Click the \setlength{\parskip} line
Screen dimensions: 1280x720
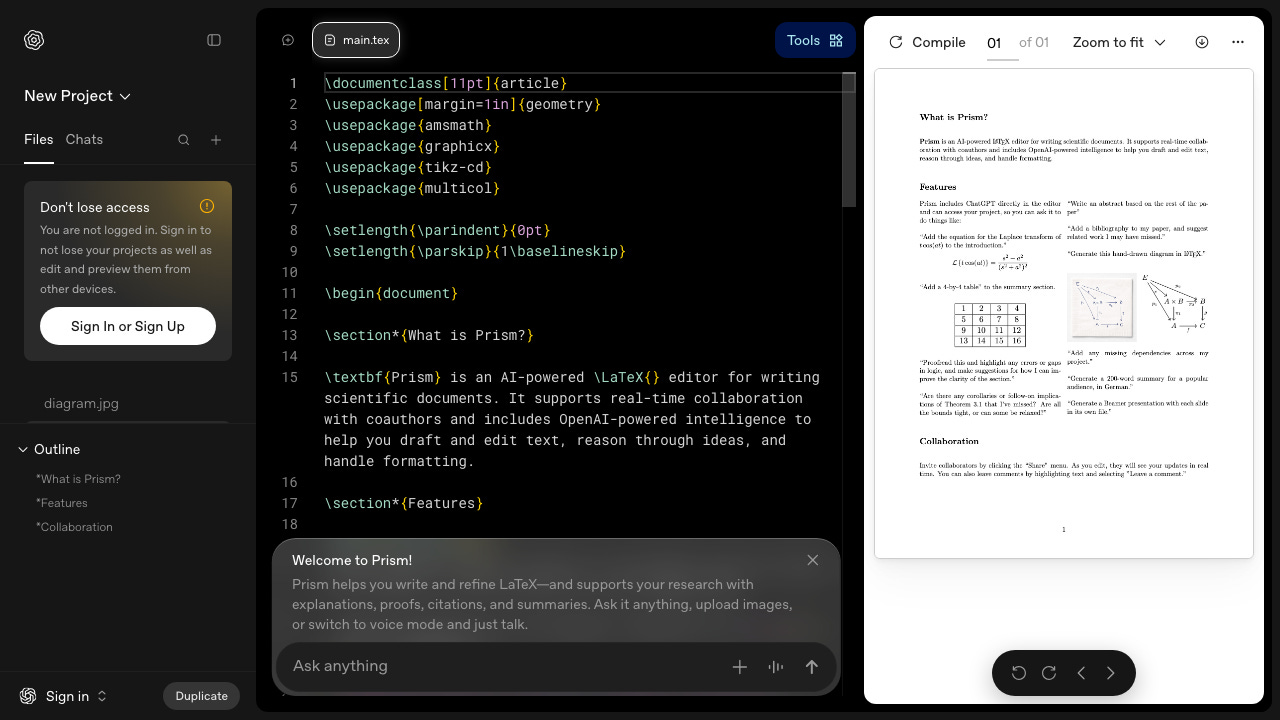pyautogui.click(x=475, y=251)
